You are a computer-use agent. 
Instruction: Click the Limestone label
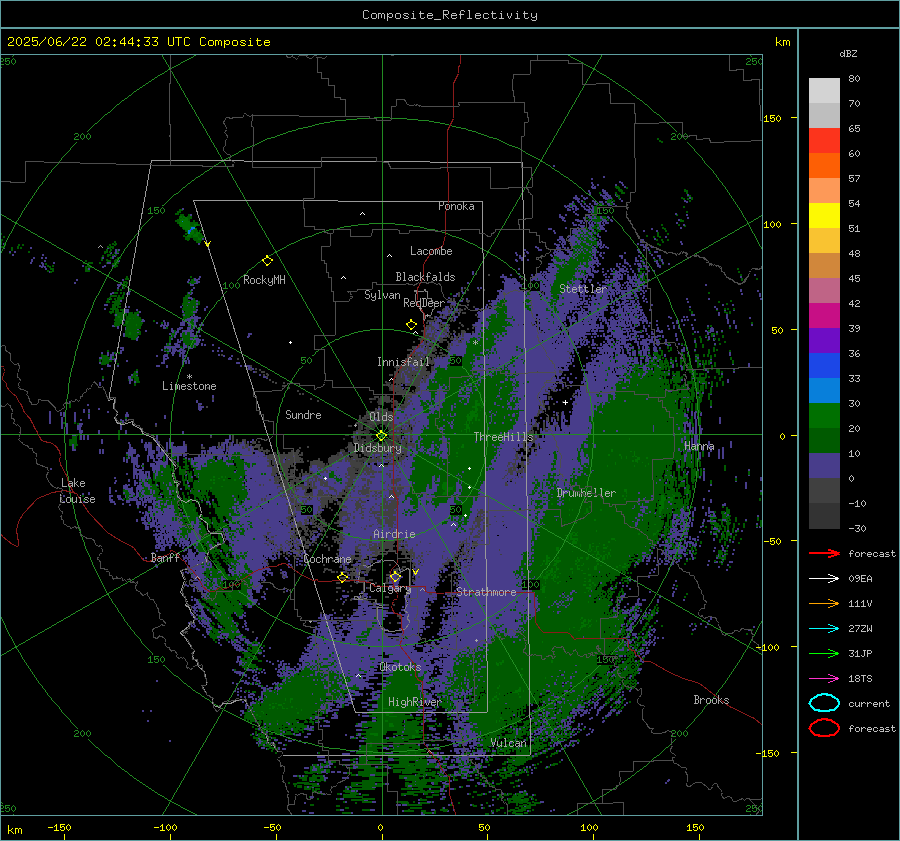point(189,386)
